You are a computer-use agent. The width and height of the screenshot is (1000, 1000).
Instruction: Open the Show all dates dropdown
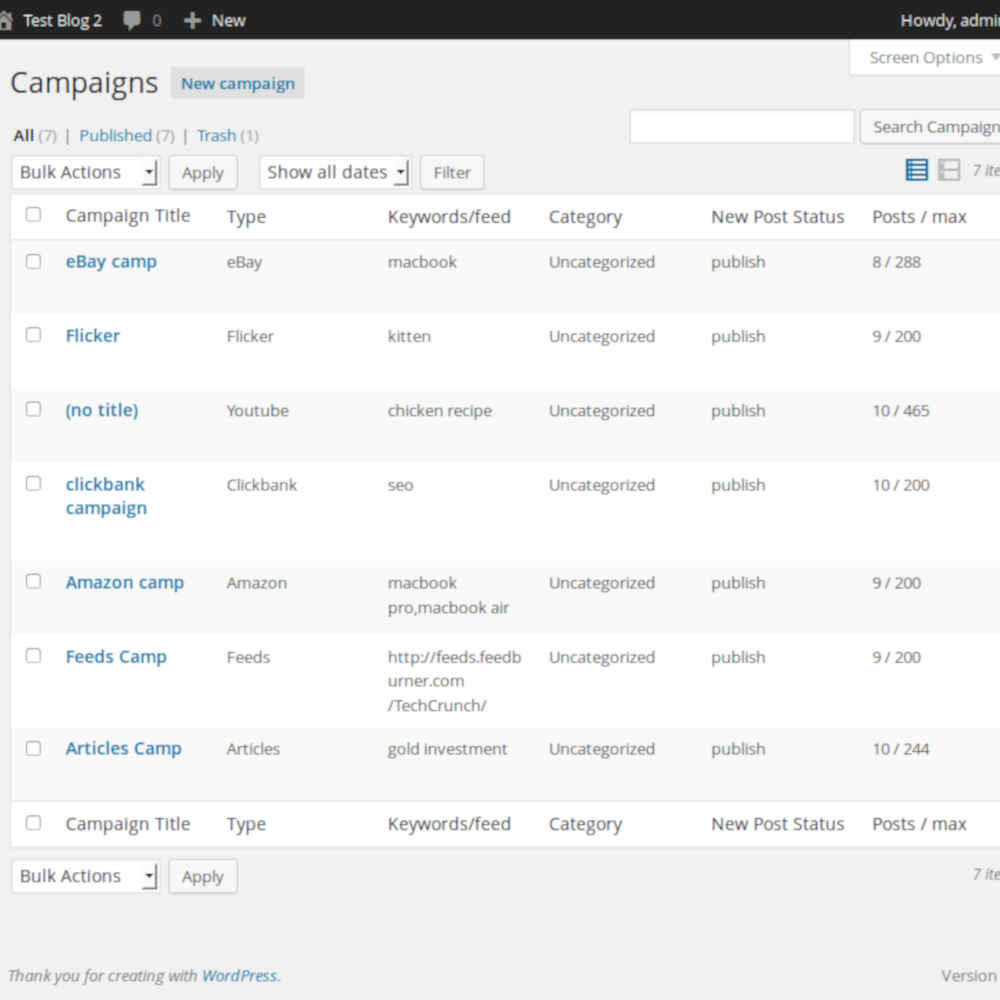click(x=335, y=172)
